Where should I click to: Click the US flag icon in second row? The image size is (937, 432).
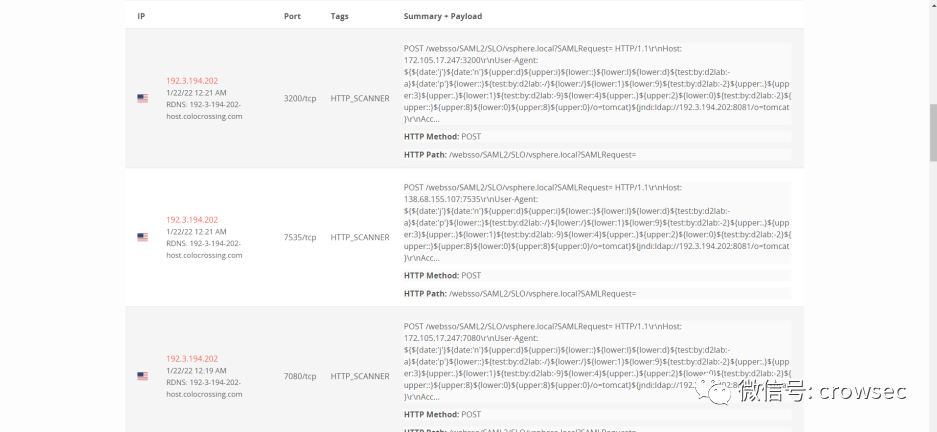pos(142,237)
